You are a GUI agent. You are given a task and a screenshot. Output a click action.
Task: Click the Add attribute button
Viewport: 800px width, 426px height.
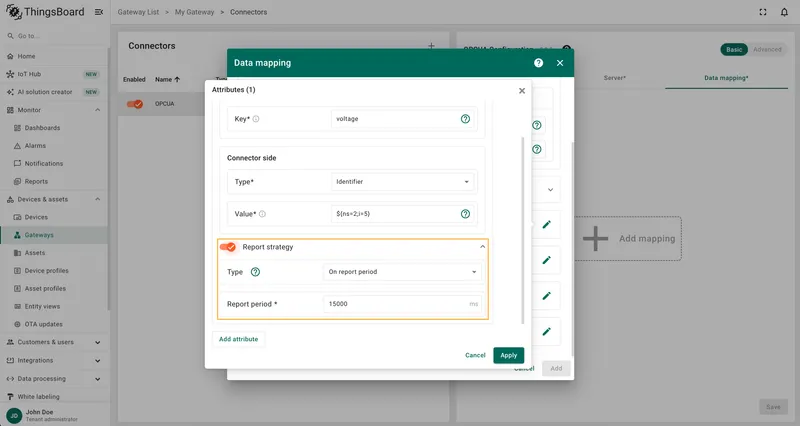coord(238,339)
